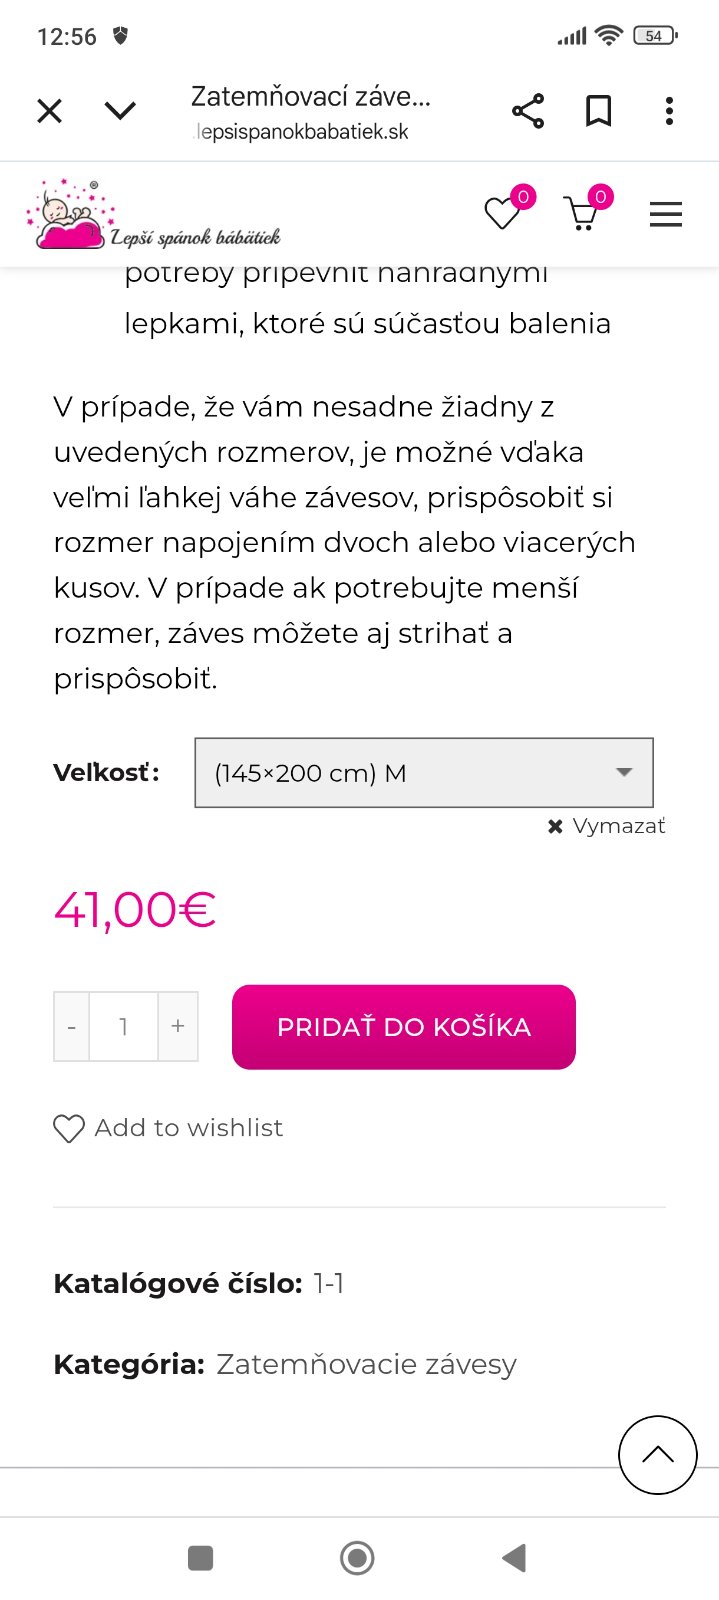This screenshot has width=719, height=1600.
Task: Open Zatemňovacie závesy category link
Action: coord(366,1364)
